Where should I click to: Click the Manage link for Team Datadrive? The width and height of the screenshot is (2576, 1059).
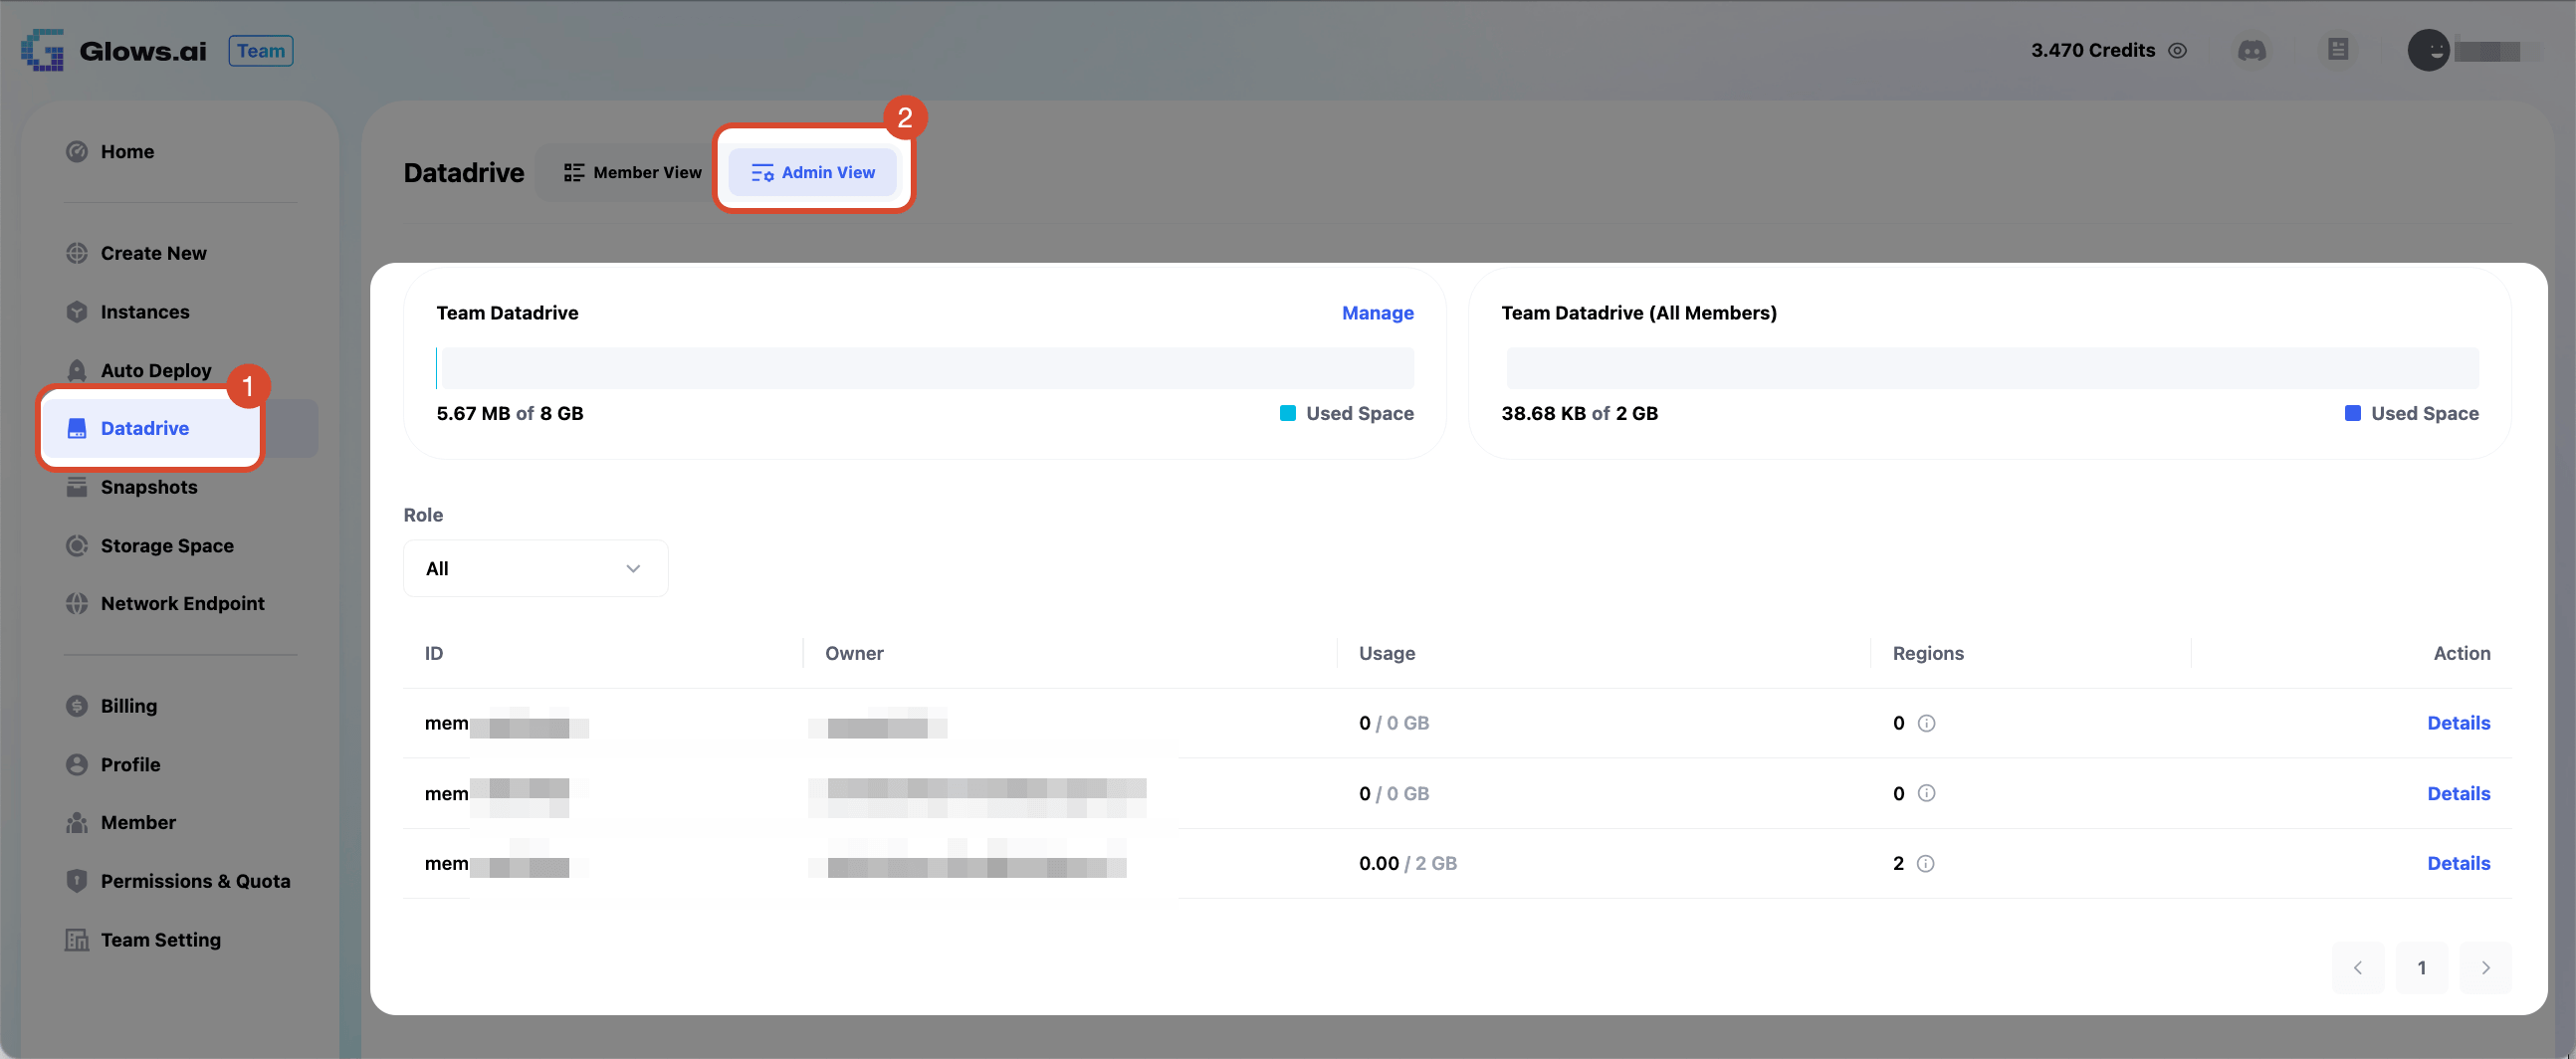[1378, 313]
